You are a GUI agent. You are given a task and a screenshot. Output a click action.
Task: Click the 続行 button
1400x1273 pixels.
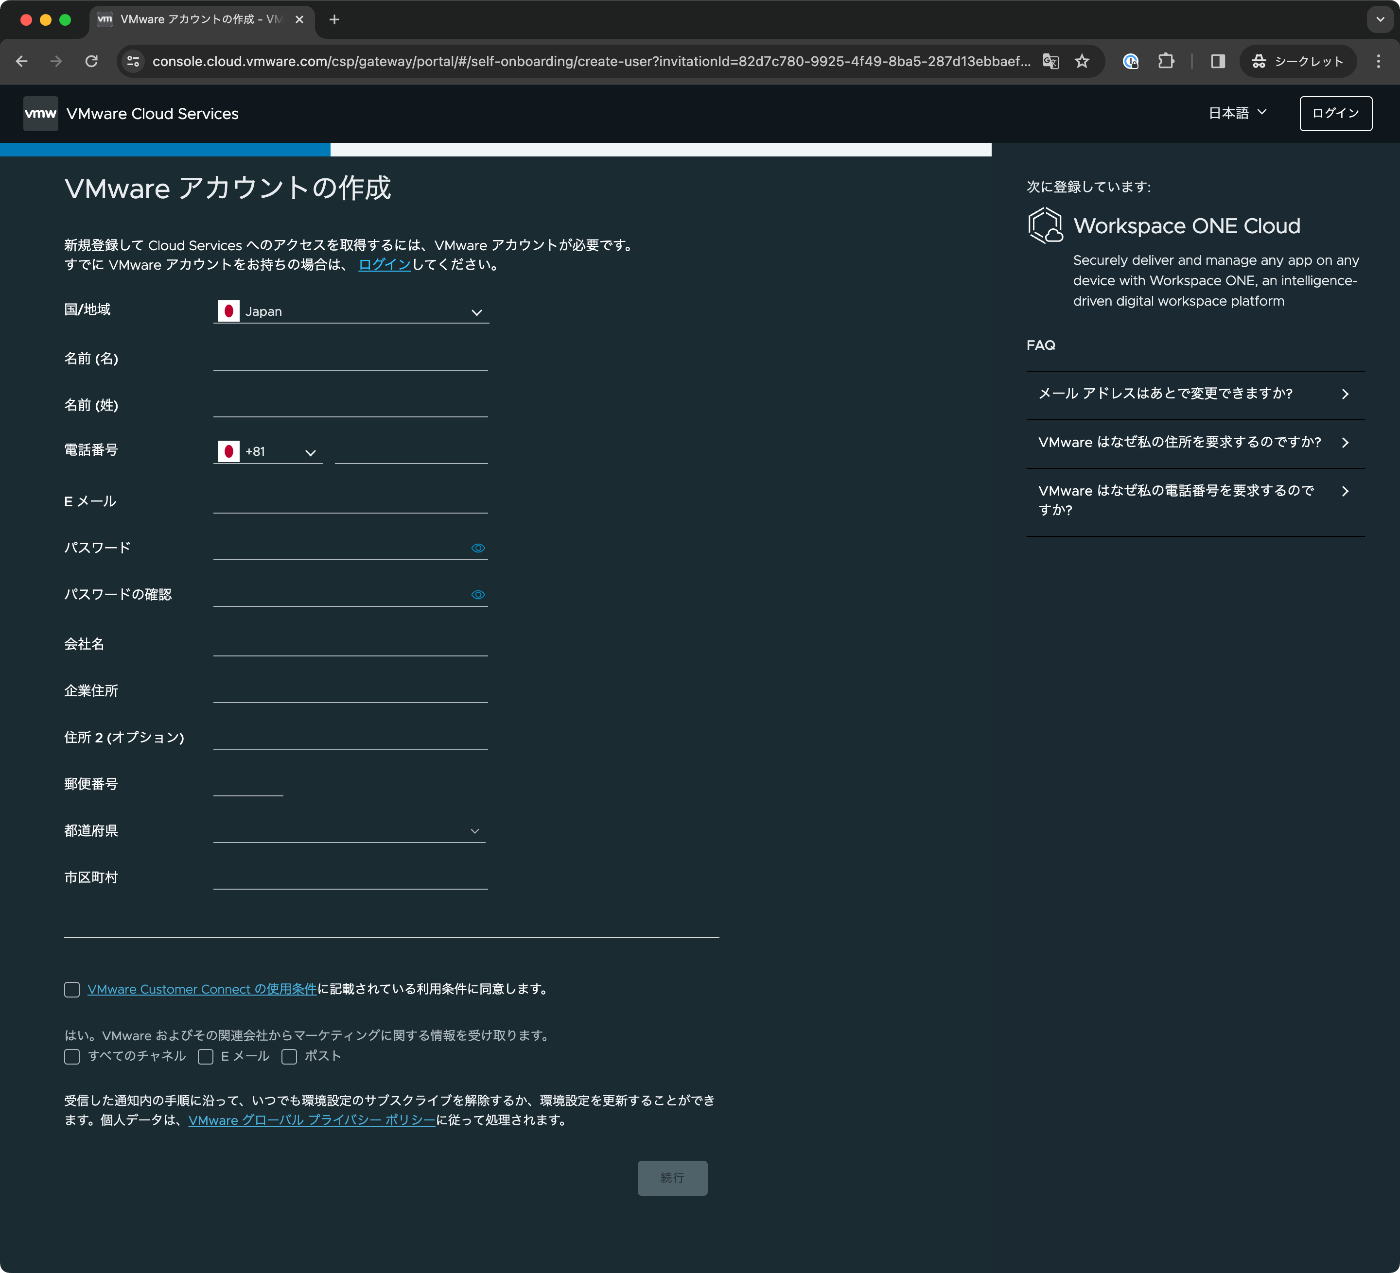673,1178
